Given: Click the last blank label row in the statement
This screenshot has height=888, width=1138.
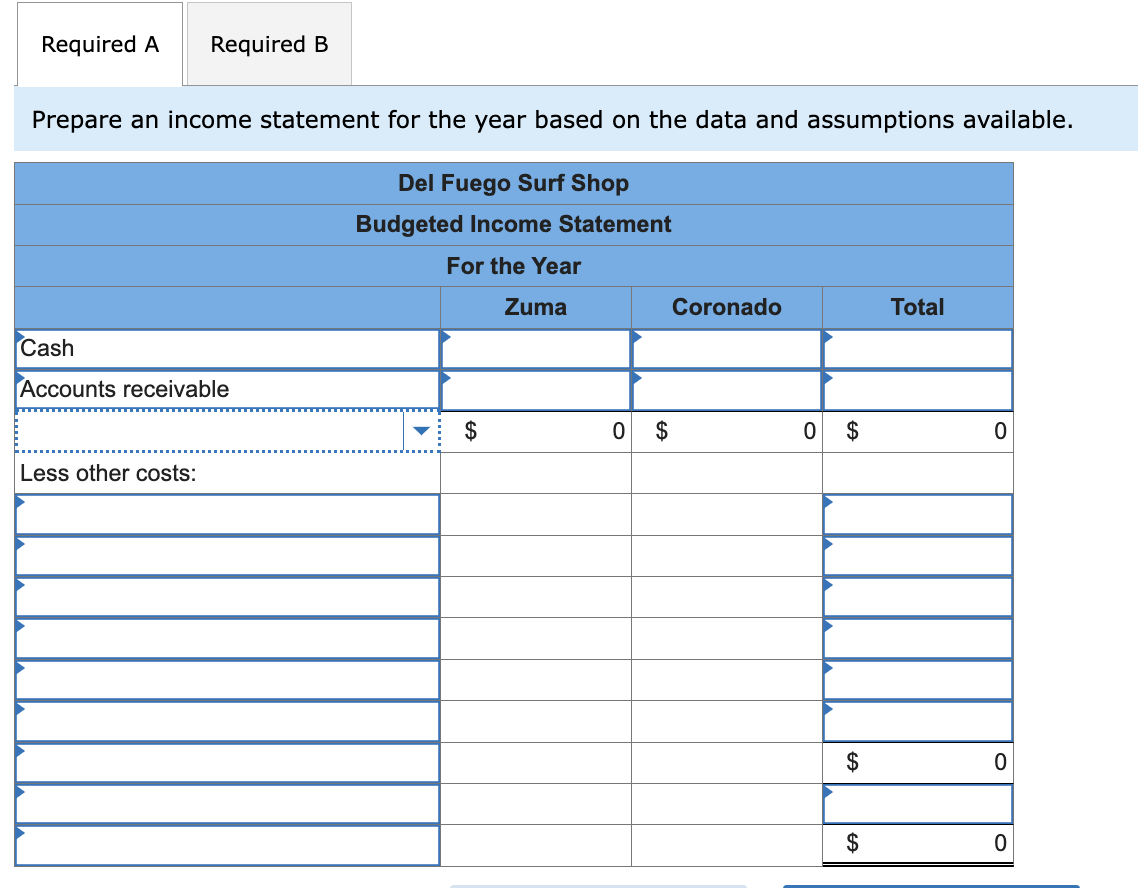Looking at the screenshot, I should [220, 845].
